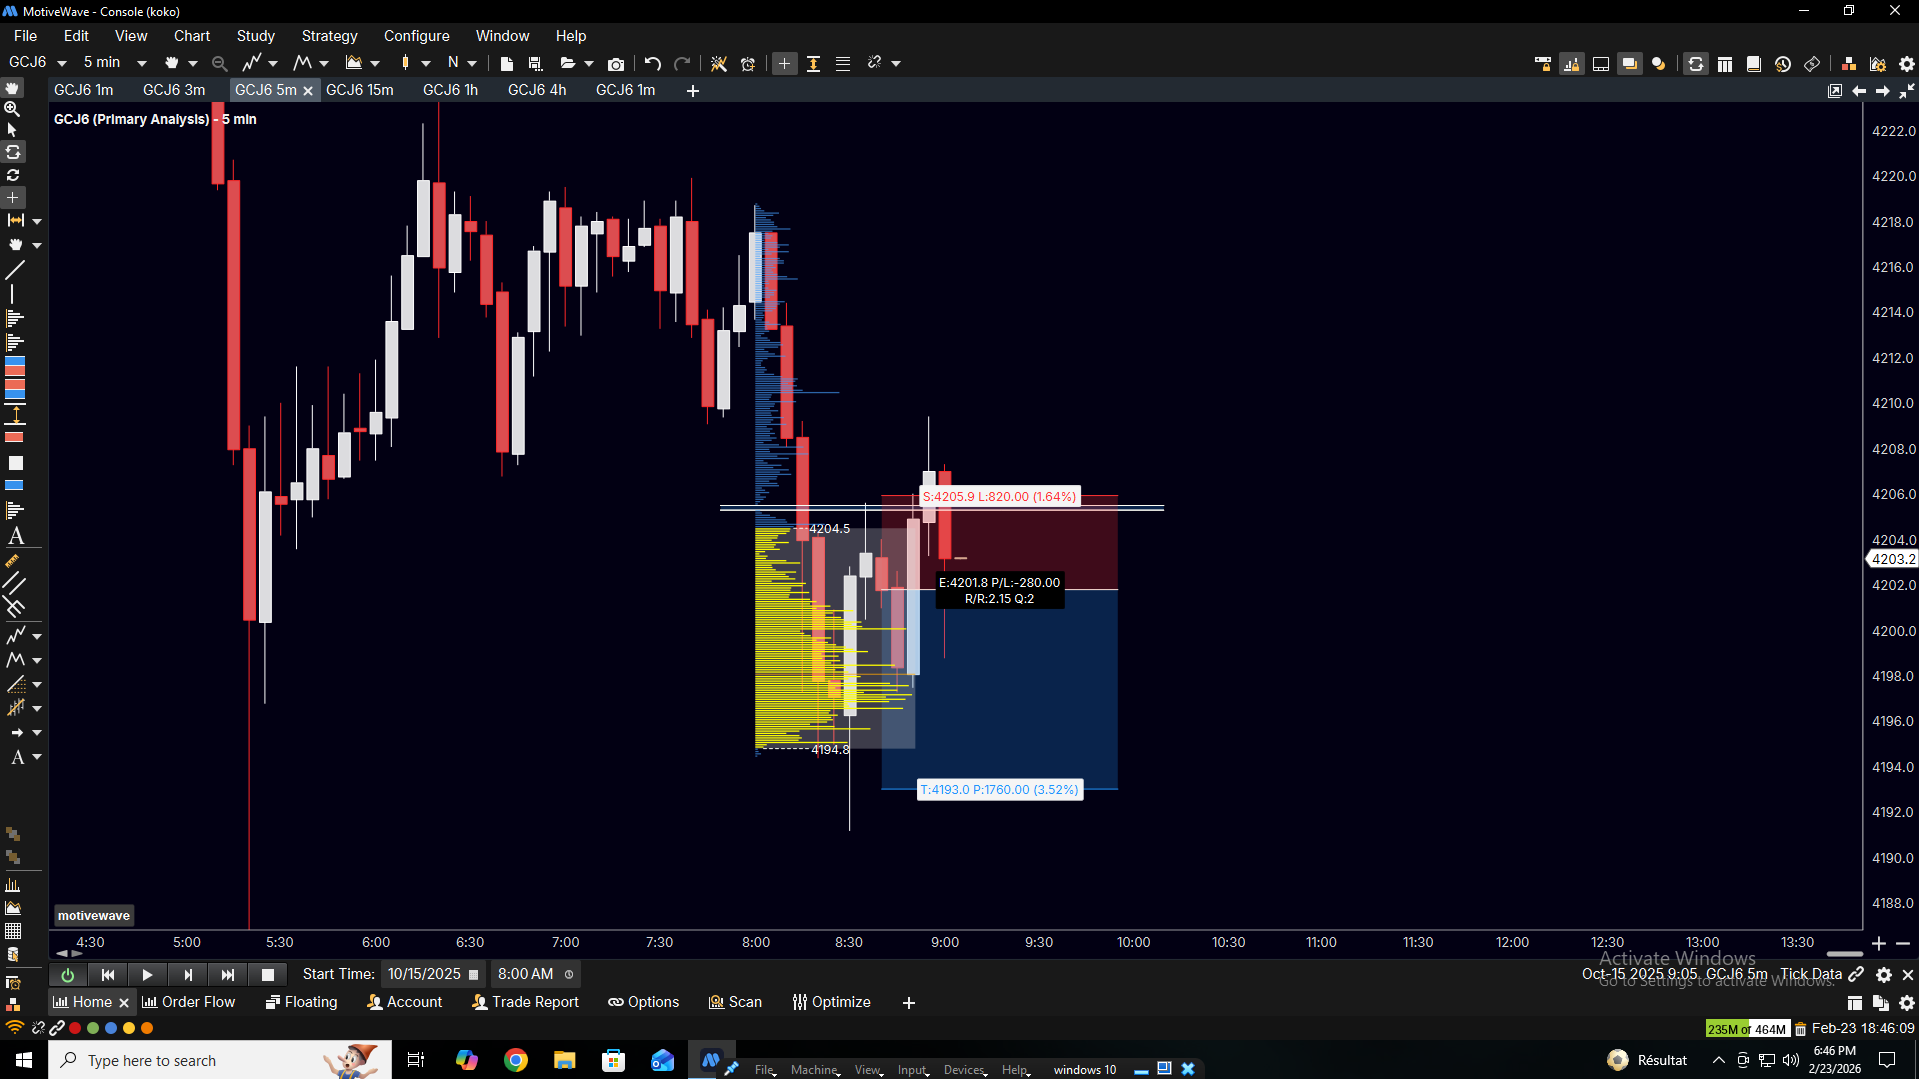1919x1079 pixels.
Task: Click the 8:00 AM time field
Action: click(x=535, y=974)
